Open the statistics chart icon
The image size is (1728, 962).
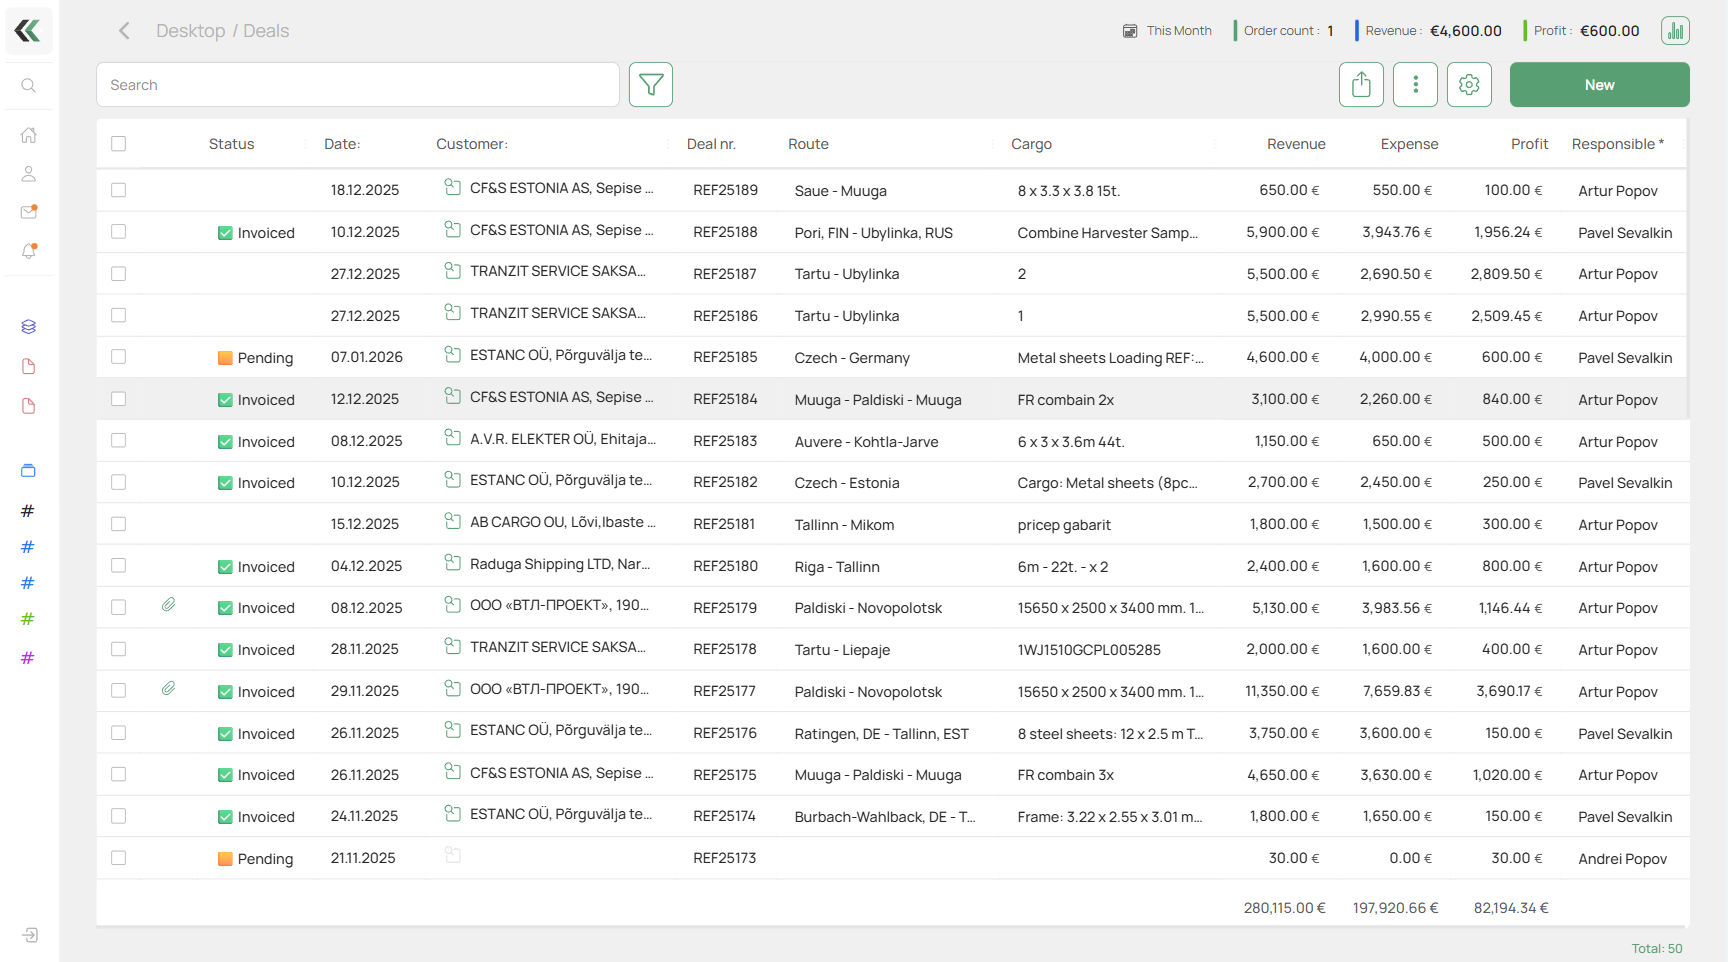pyautogui.click(x=1675, y=31)
